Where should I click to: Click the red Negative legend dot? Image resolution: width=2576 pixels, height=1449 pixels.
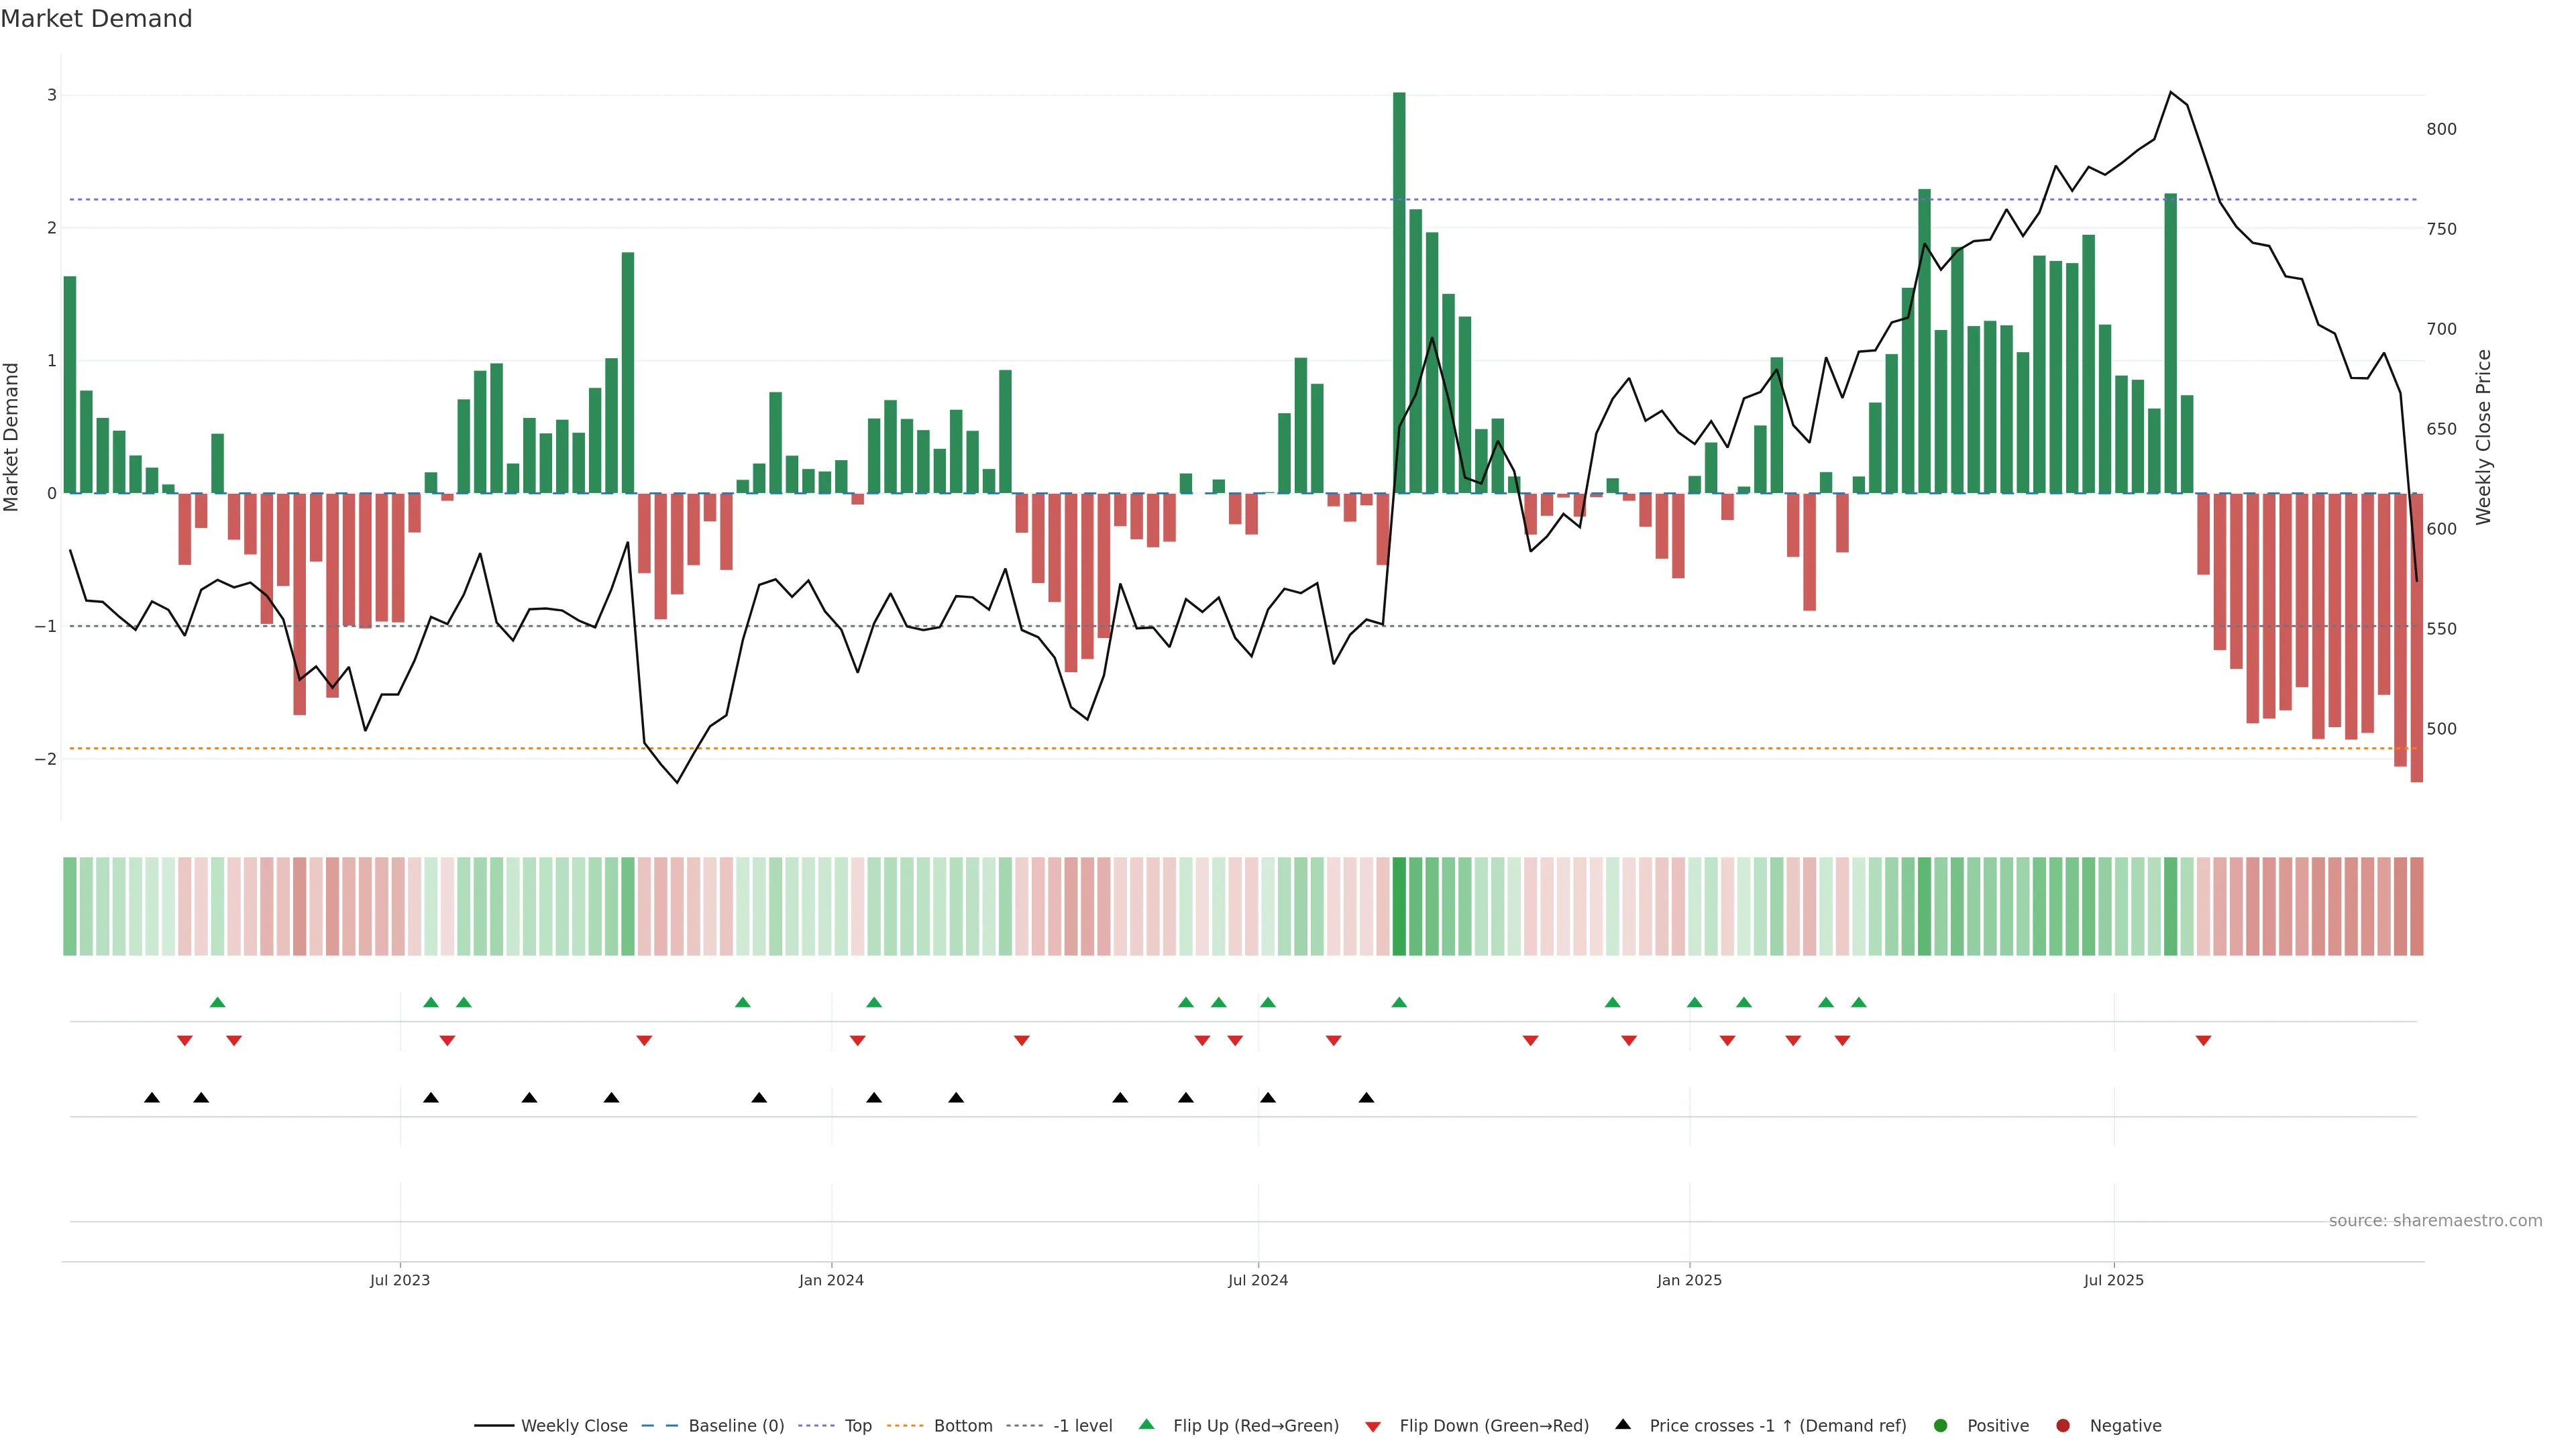click(x=2063, y=1425)
